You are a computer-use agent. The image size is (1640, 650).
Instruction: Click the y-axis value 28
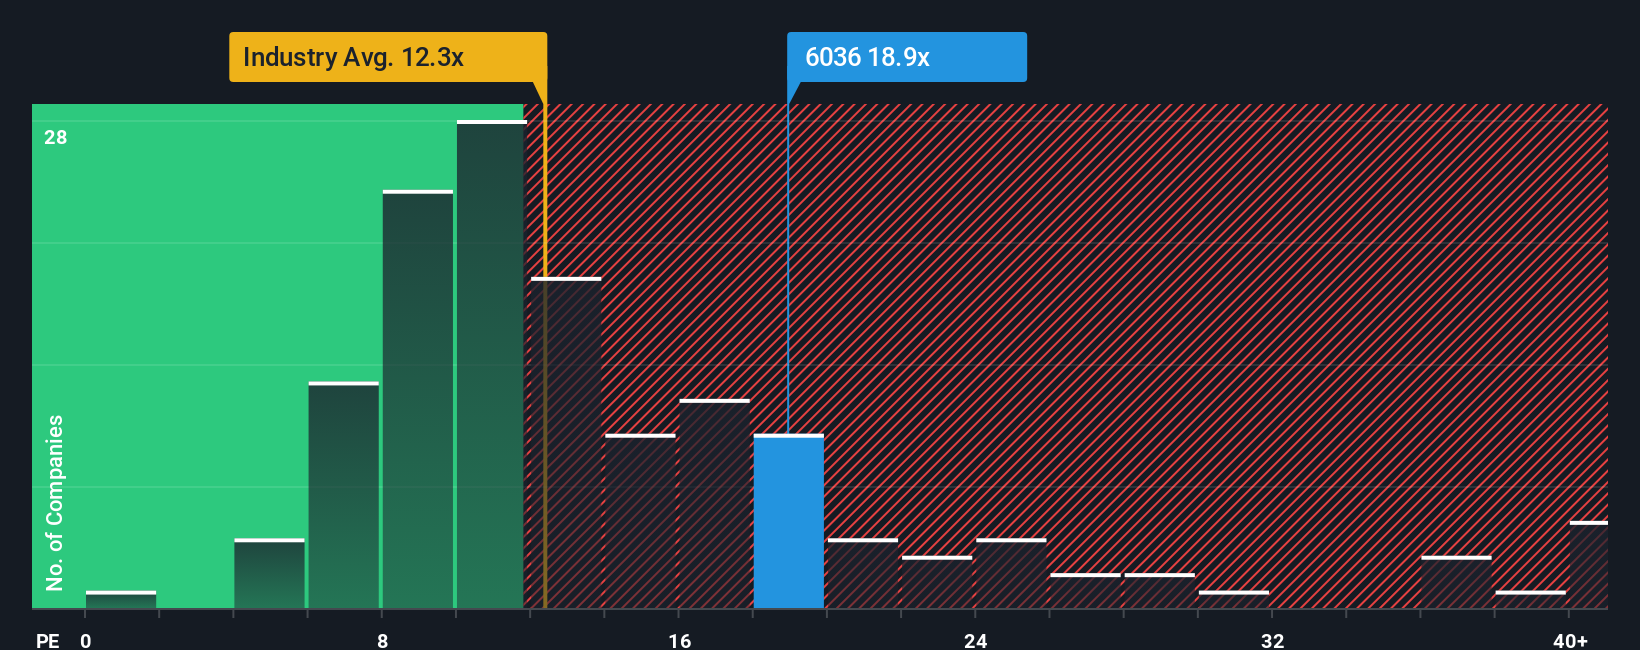(56, 137)
